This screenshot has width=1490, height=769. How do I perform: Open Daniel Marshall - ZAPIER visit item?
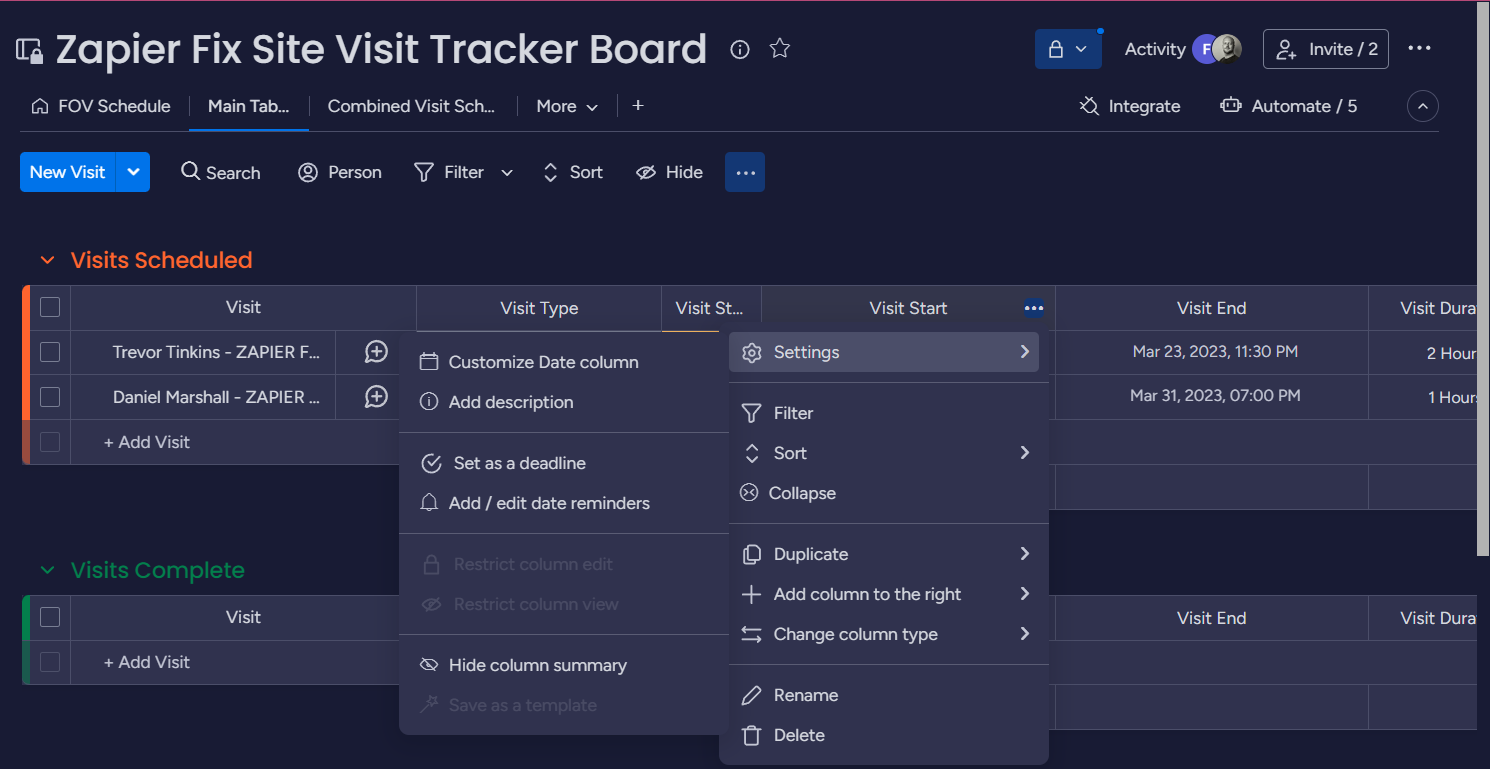[216, 397]
